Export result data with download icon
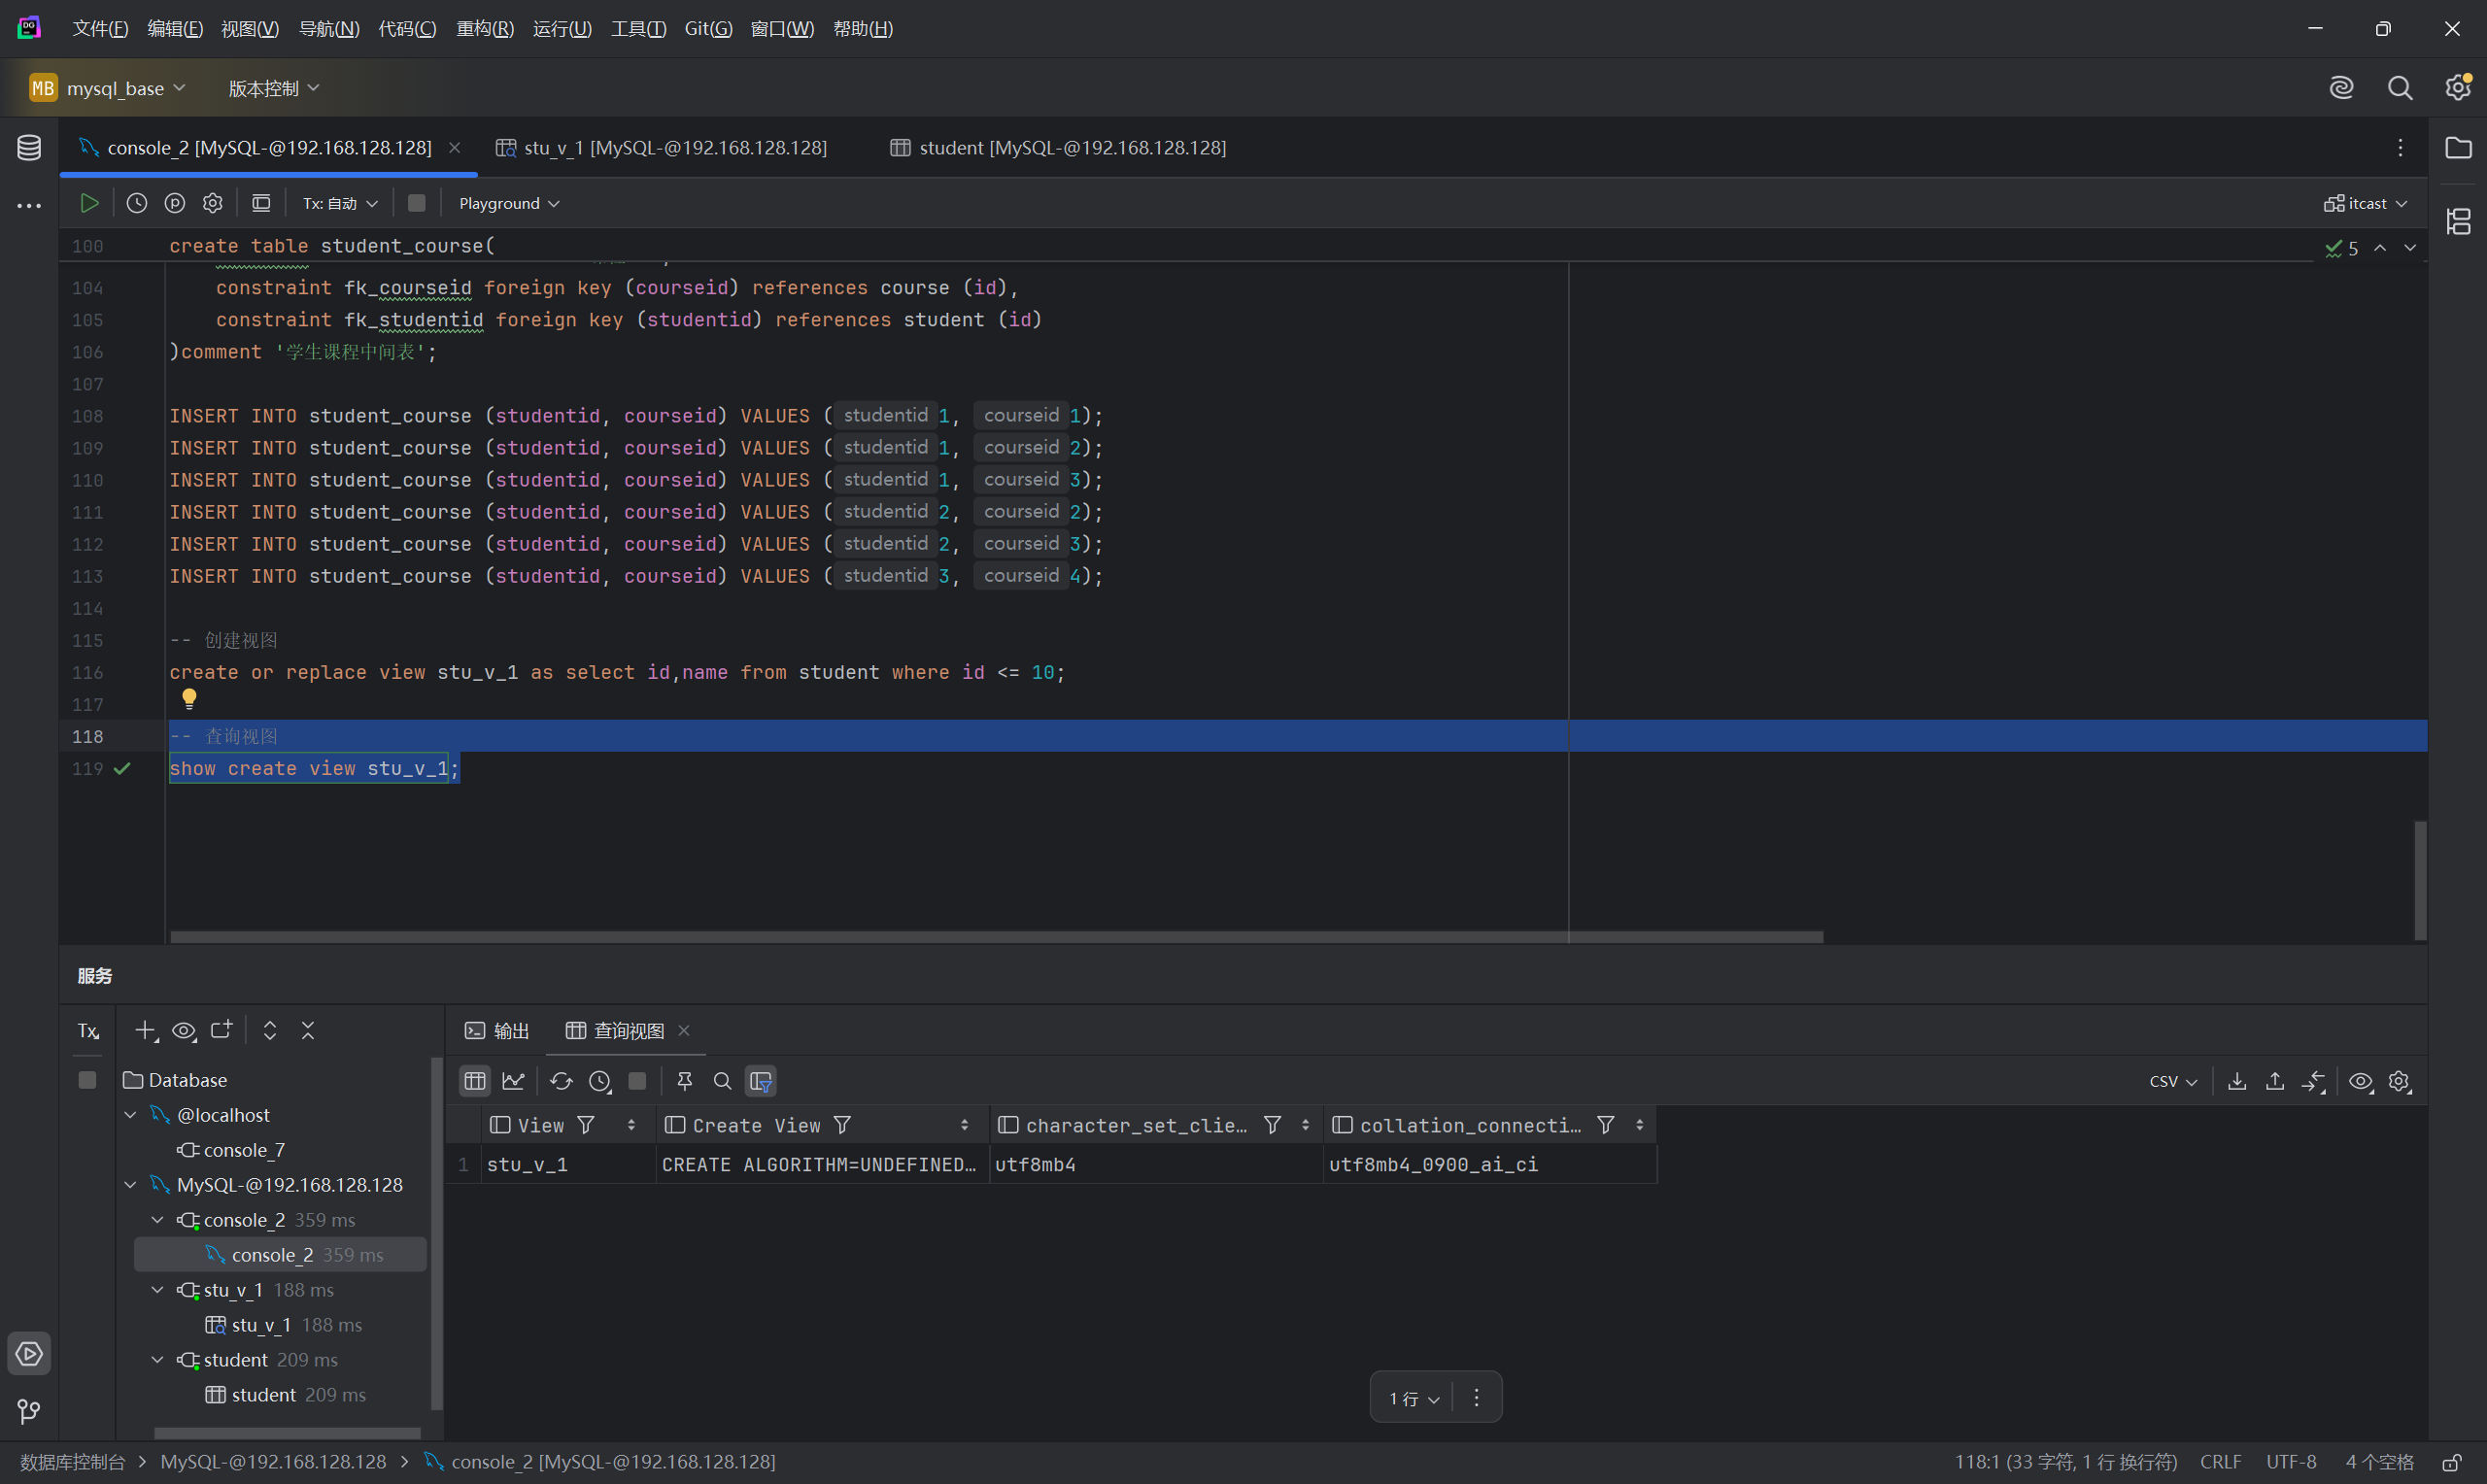 pyautogui.click(x=2237, y=1081)
